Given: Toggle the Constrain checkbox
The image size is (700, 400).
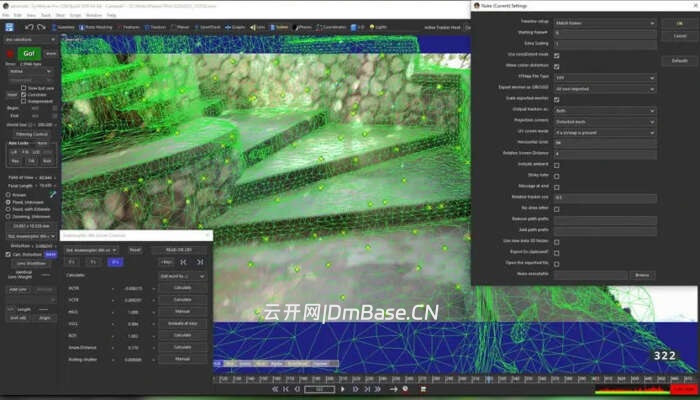Looking at the screenshot, I should (x=24, y=95).
